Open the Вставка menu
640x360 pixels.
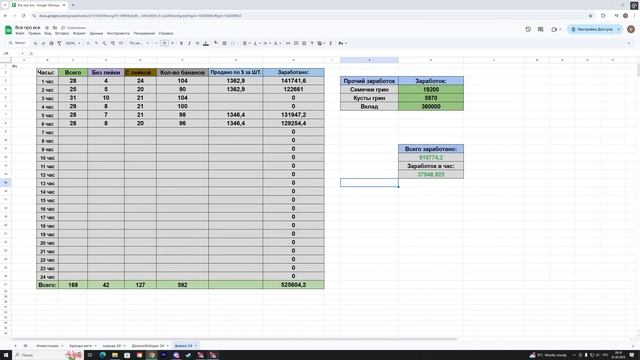pos(62,33)
